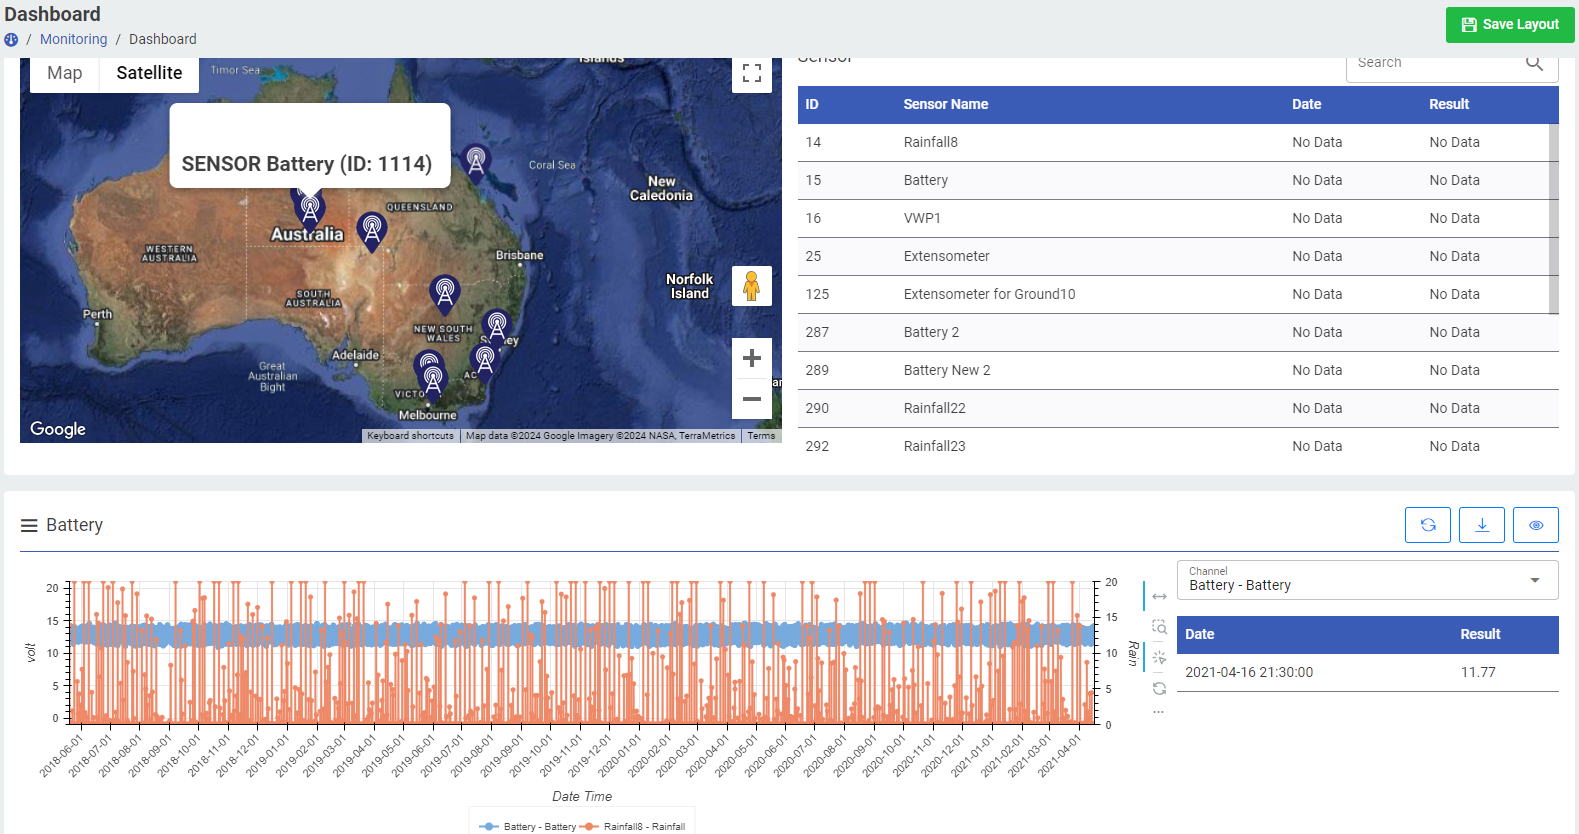Screen dimensions: 1579x834
Task: Toggle Battery - Battery series in chart legend
Action: pos(530,826)
